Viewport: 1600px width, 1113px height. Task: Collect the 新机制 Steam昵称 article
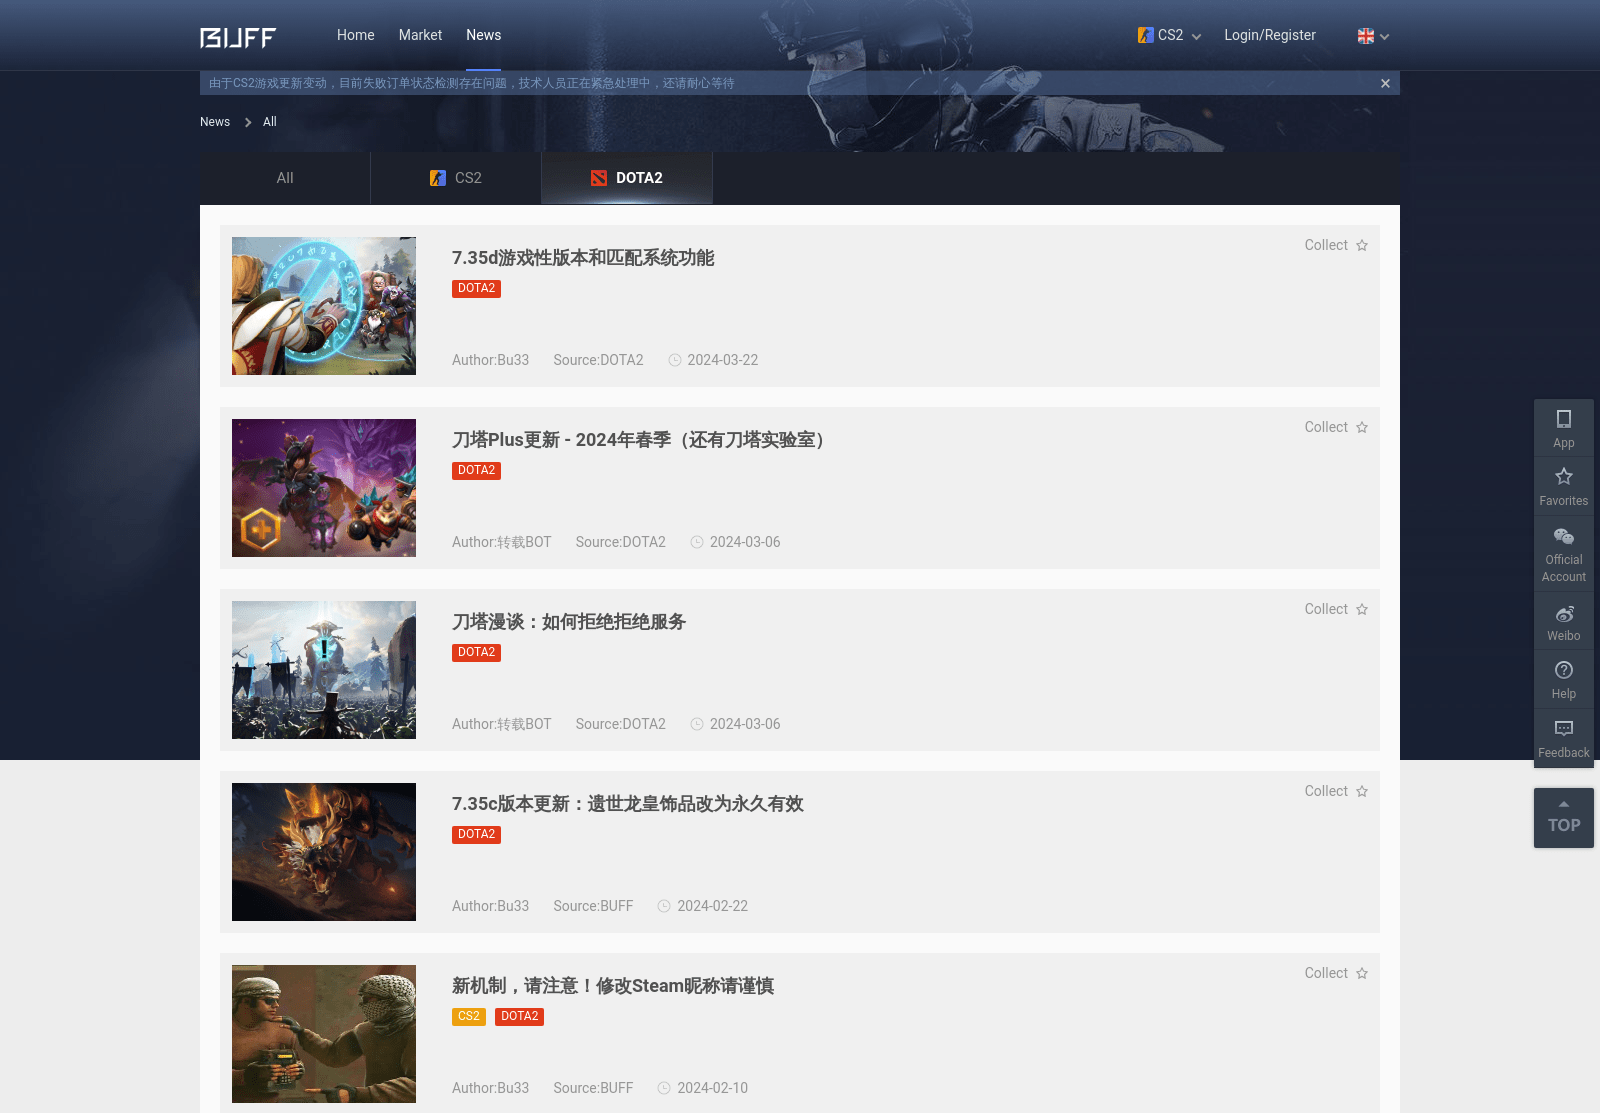1336,973
